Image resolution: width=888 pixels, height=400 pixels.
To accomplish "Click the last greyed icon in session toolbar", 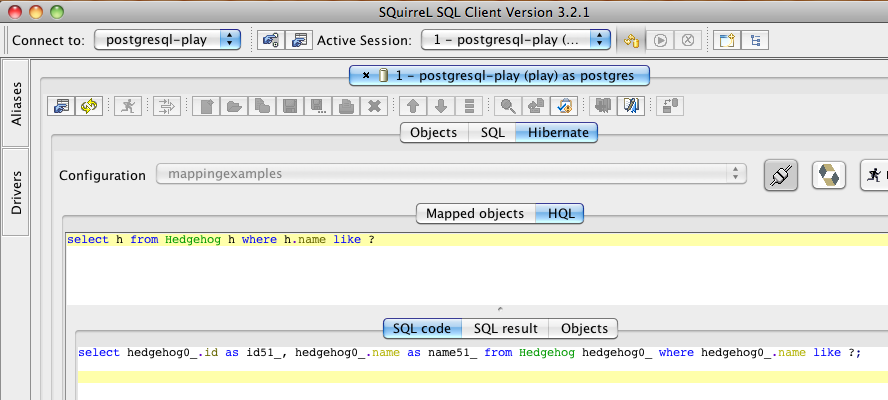I will [x=670, y=106].
